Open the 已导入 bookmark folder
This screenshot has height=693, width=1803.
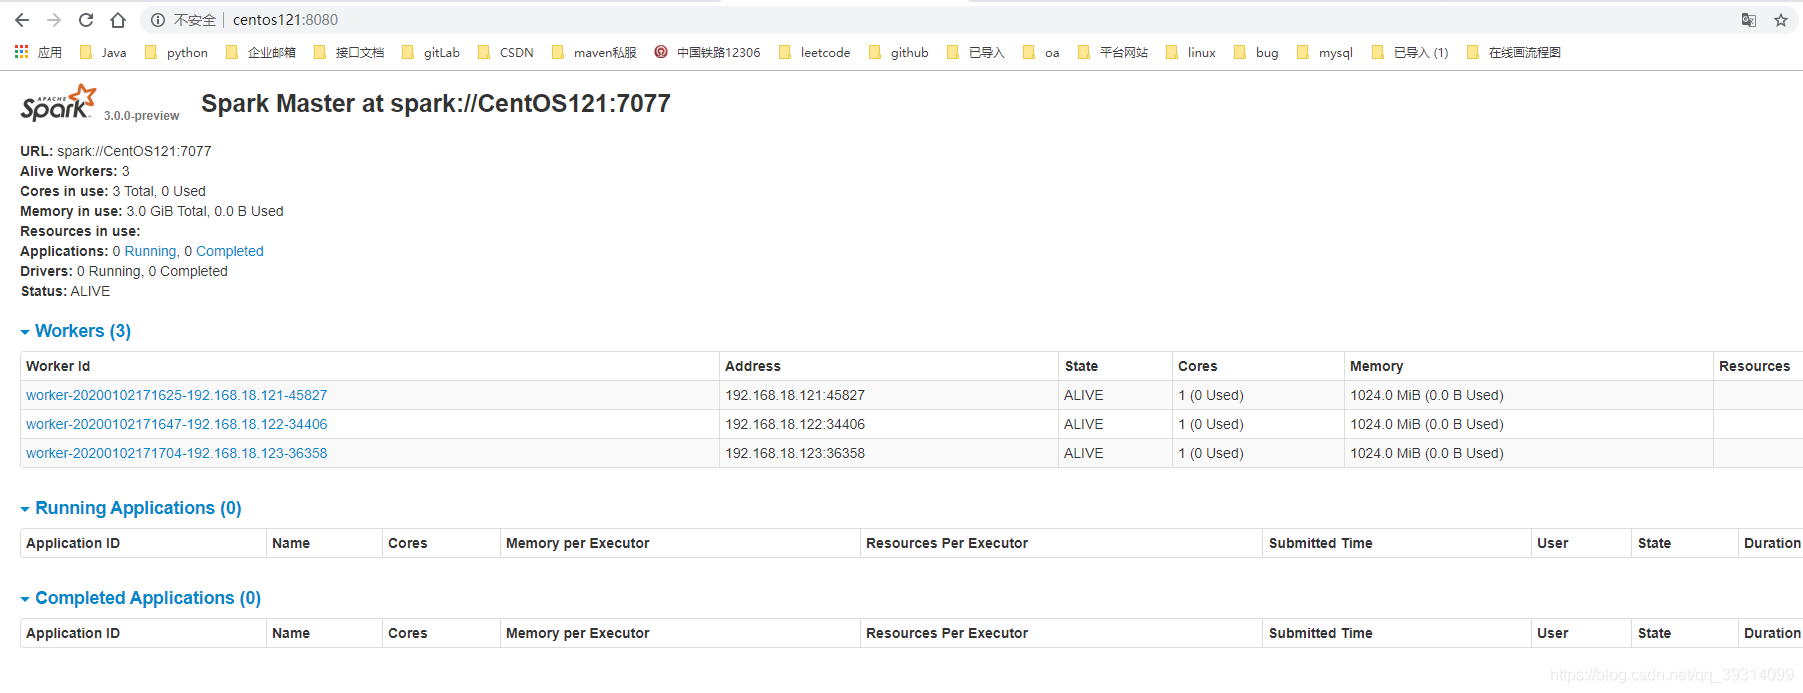pyautogui.click(x=975, y=52)
